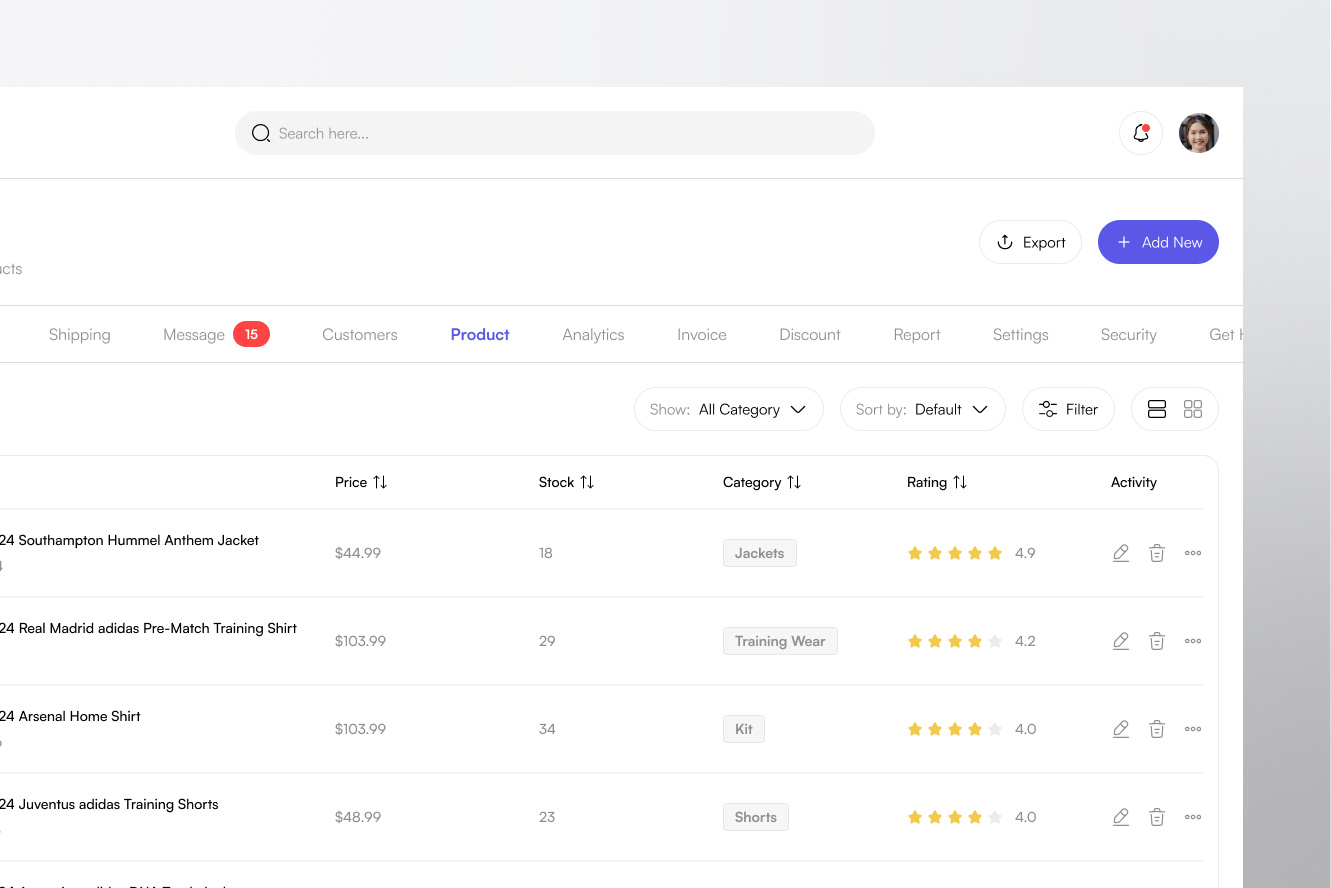Screen dimensions: 1331x888
Task: Open more options for Juventus Shorts row
Action: pyautogui.click(x=1193, y=817)
